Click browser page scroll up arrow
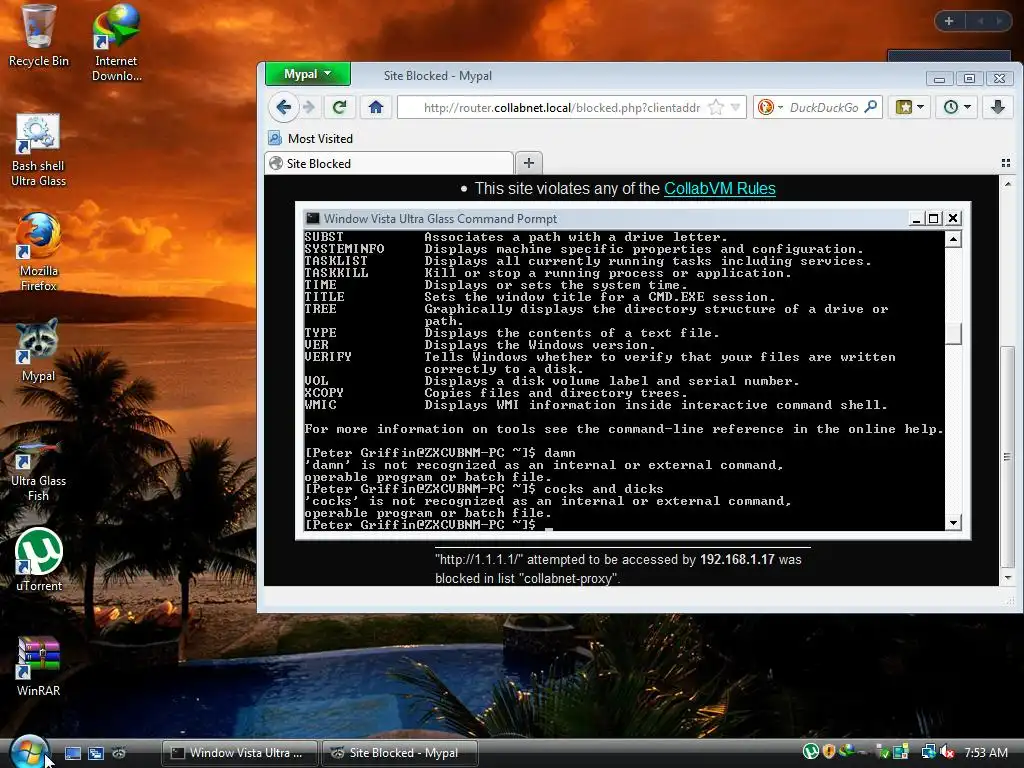 click(1008, 184)
